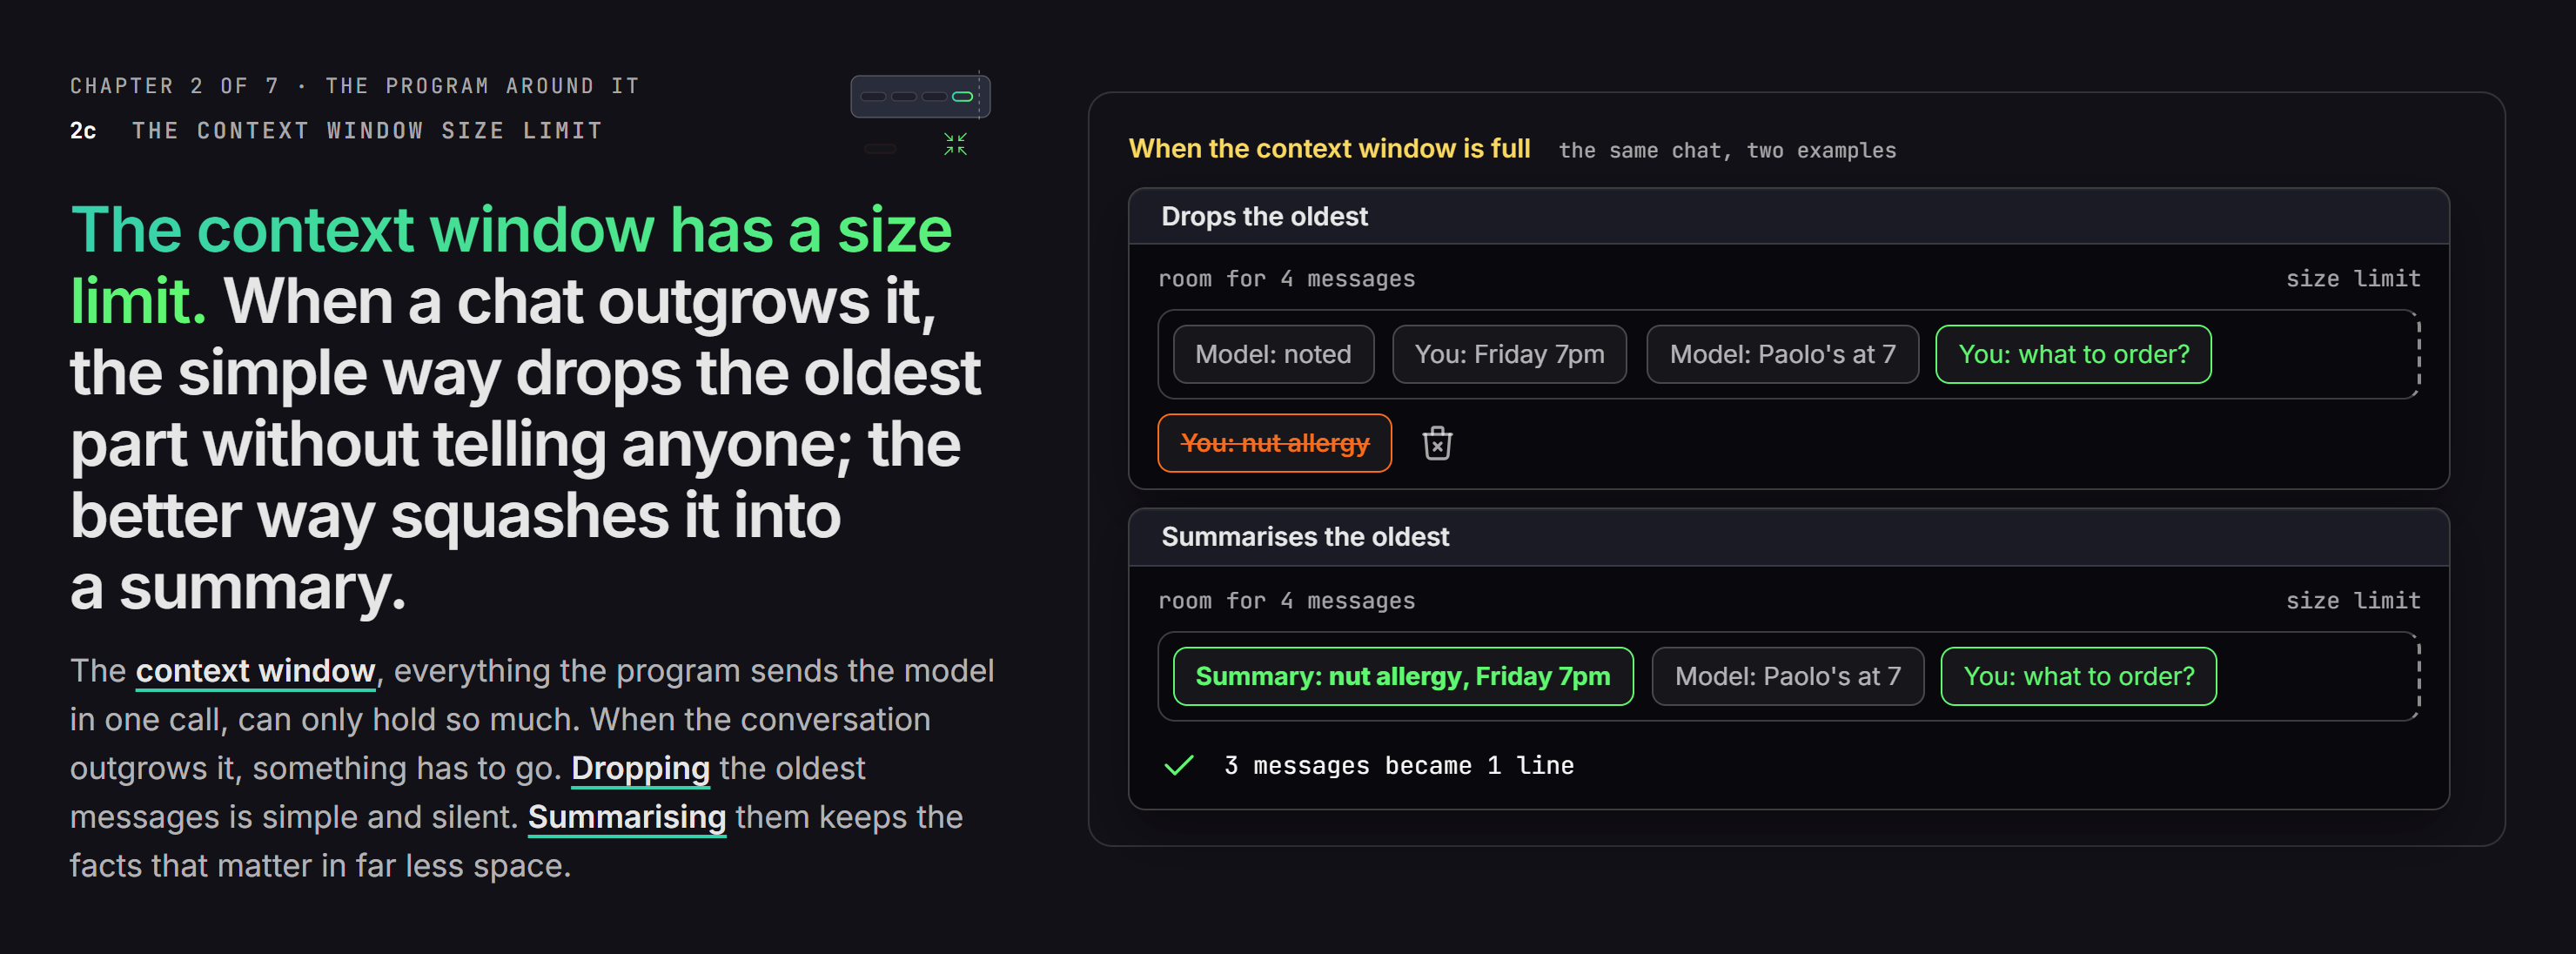Open the 'context window' glossary link
Image resolution: width=2576 pixels, height=954 pixels.
click(256, 671)
